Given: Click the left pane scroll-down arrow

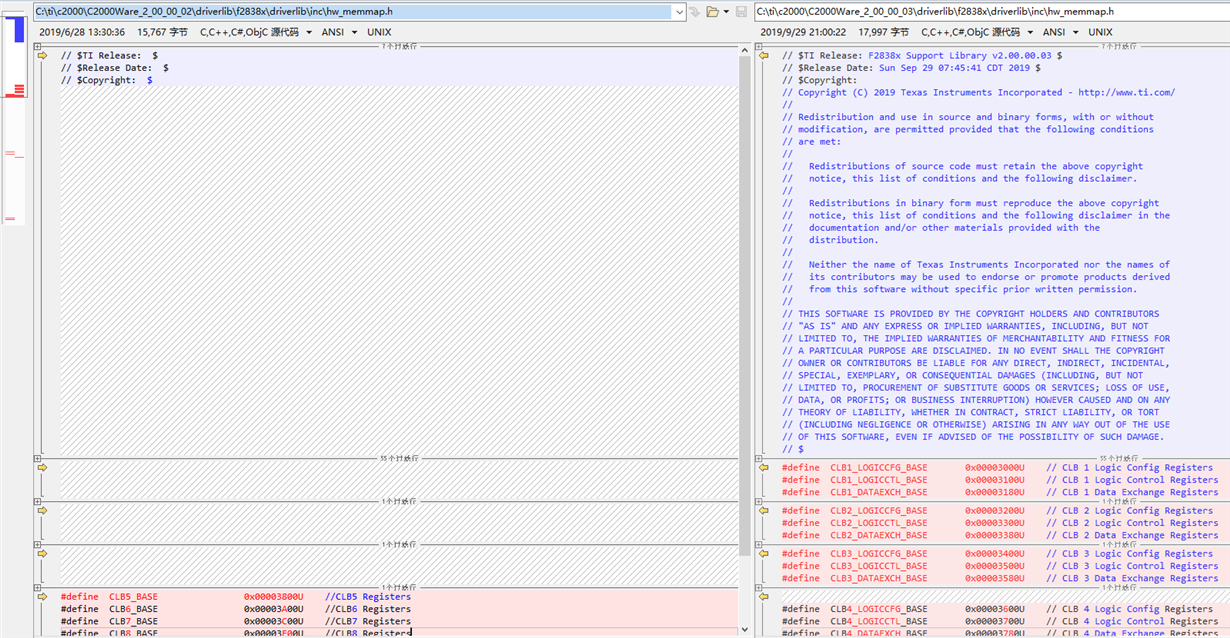Looking at the screenshot, I should tap(744, 632).
